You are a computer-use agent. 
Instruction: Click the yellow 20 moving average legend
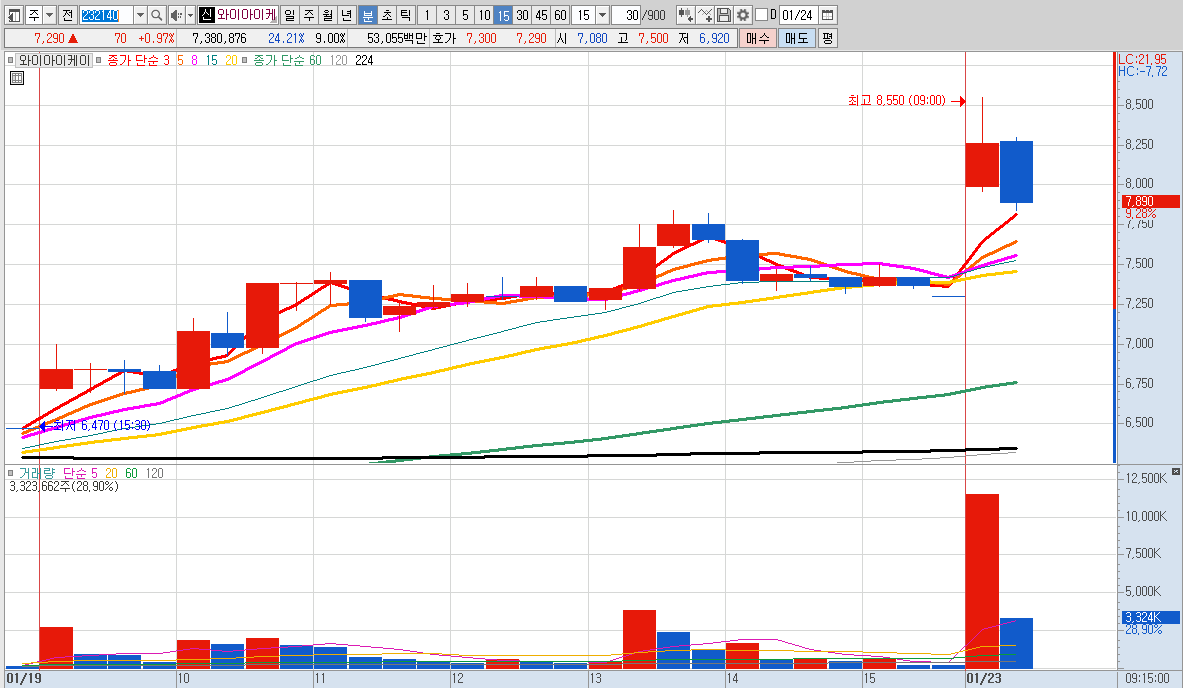(231, 60)
